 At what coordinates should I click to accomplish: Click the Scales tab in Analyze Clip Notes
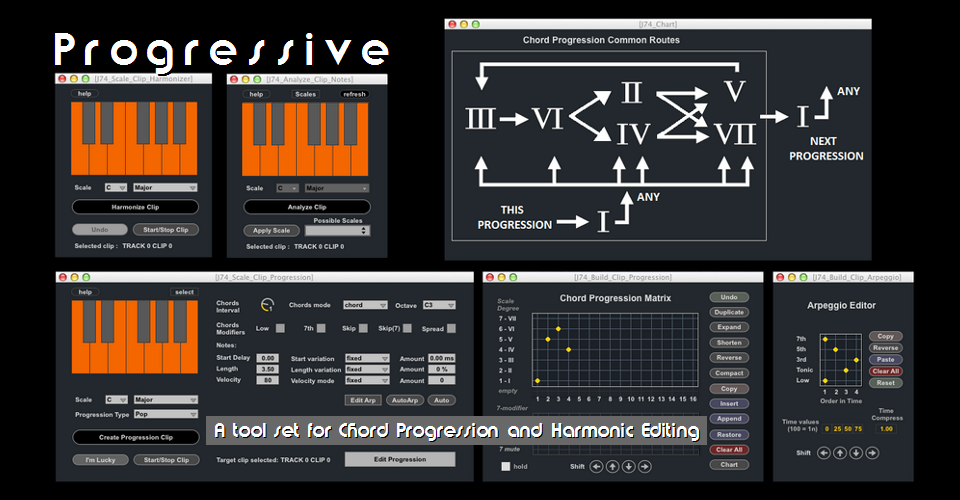[x=305, y=94]
